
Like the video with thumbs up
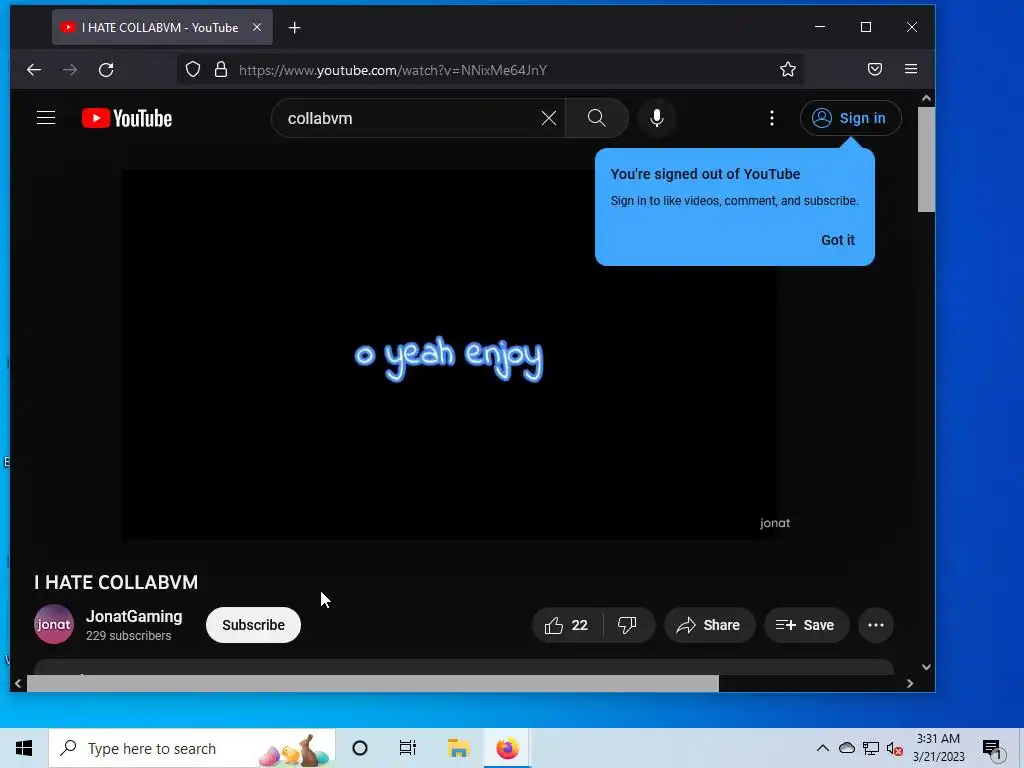coord(567,626)
